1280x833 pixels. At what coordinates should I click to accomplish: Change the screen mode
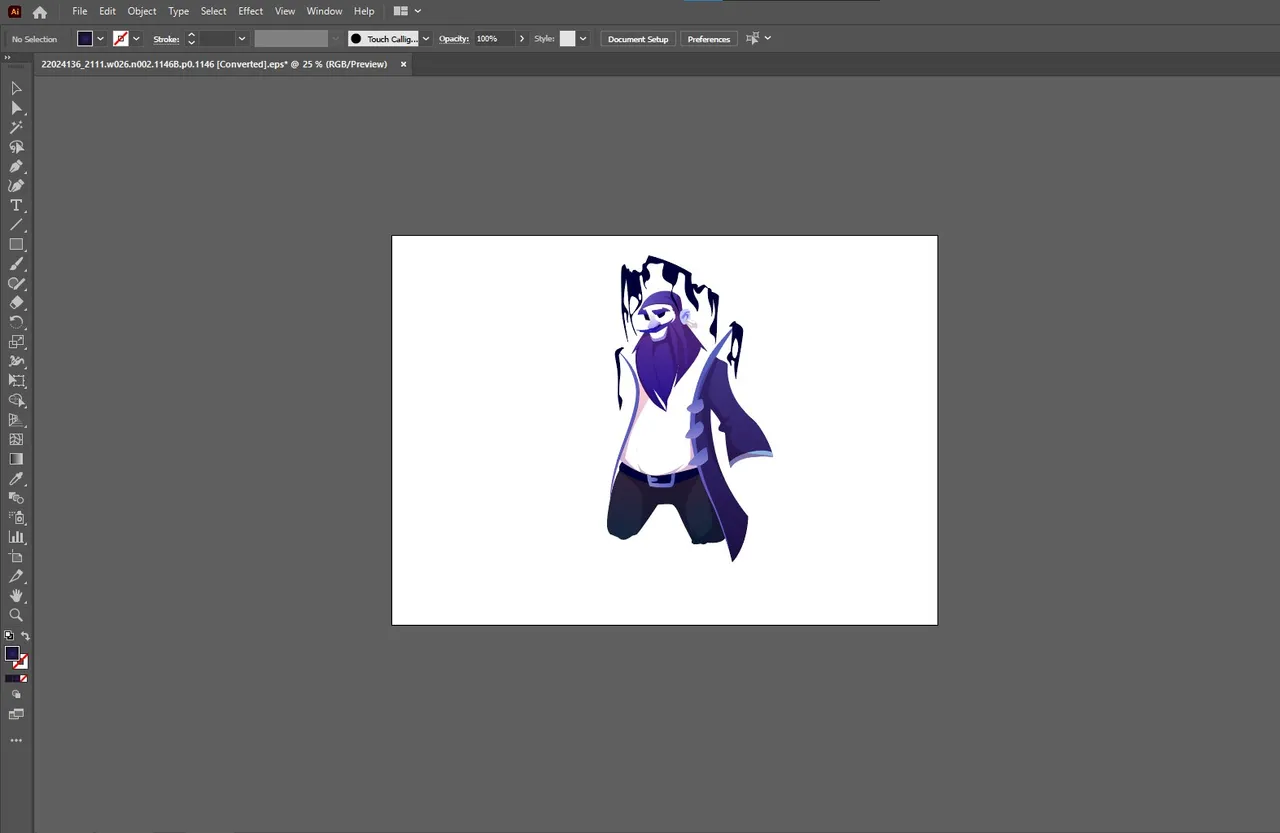coord(16,715)
